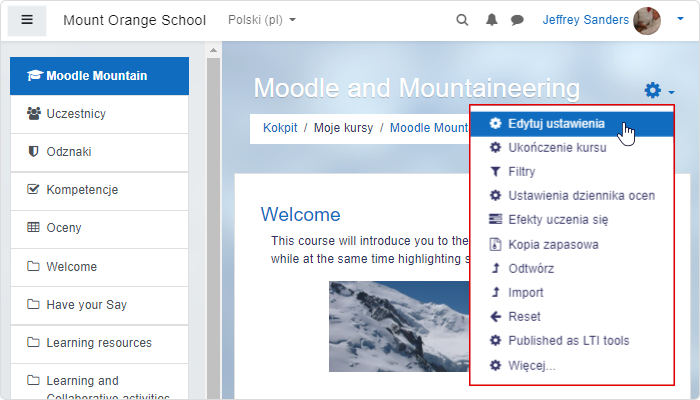Choose Reset from the menu

[572, 317]
